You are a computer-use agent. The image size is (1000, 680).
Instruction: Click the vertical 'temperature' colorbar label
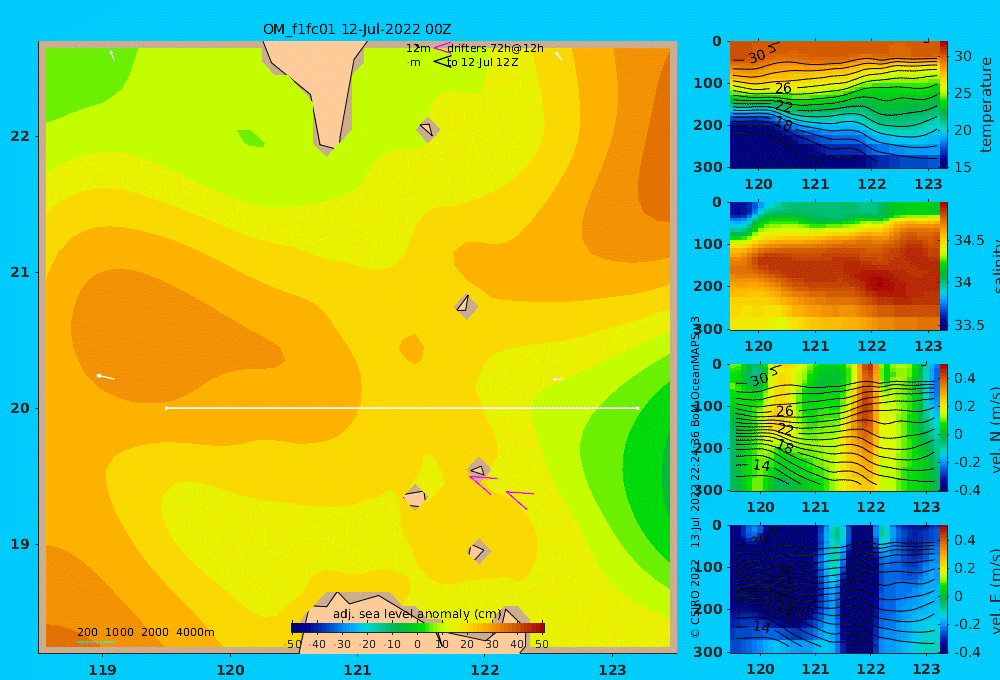click(987, 105)
